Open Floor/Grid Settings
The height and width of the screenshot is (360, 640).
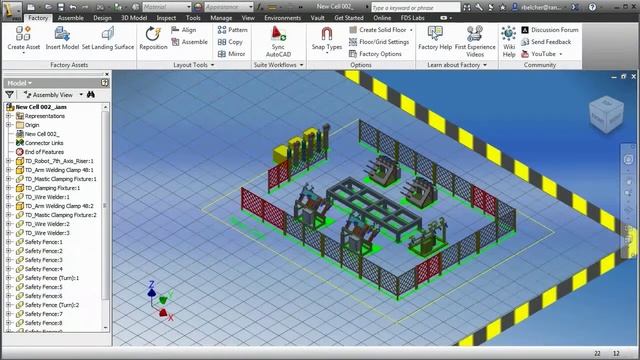click(379, 42)
